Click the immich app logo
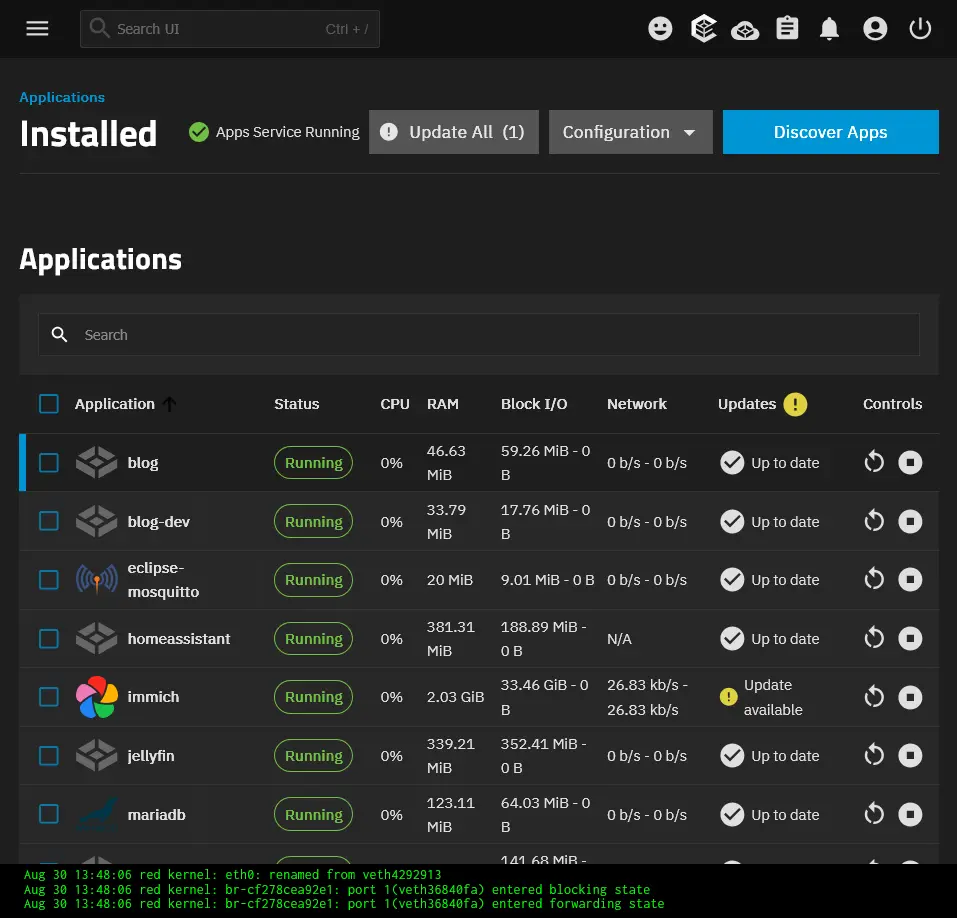Image resolution: width=957 pixels, height=918 pixels. [96, 696]
